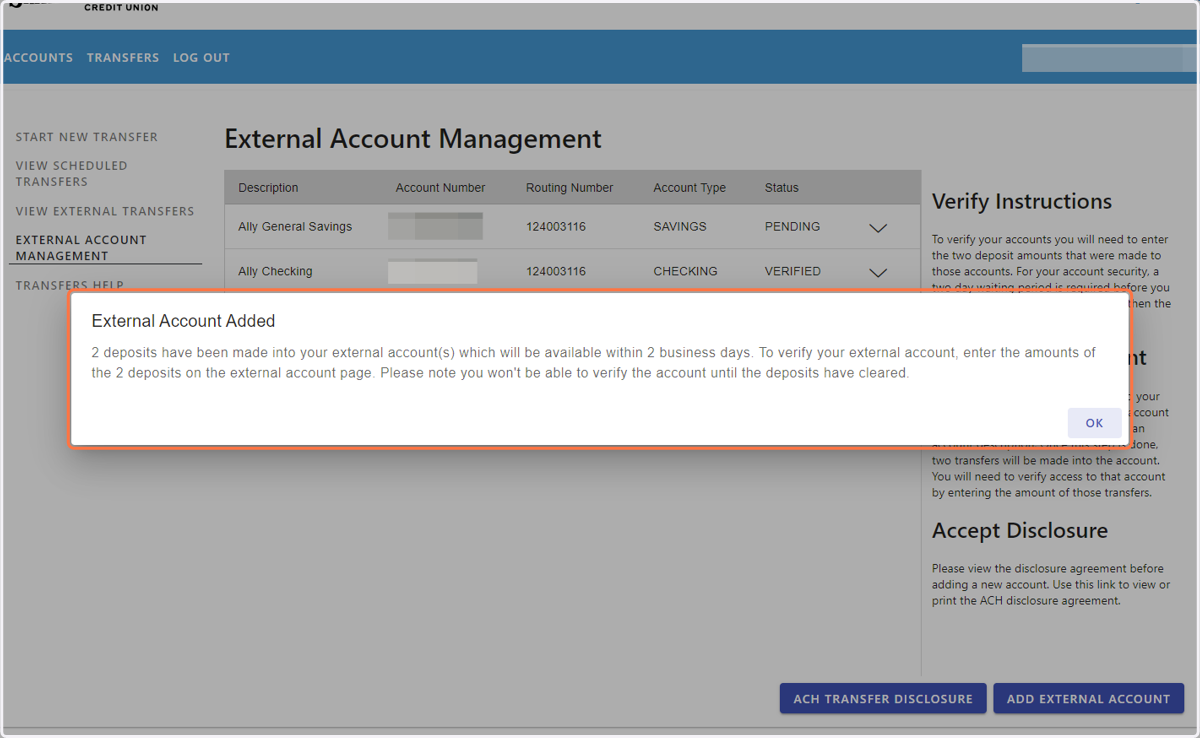
Task: Click the CHECKING account type cell
Action: [x=685, y=272]
